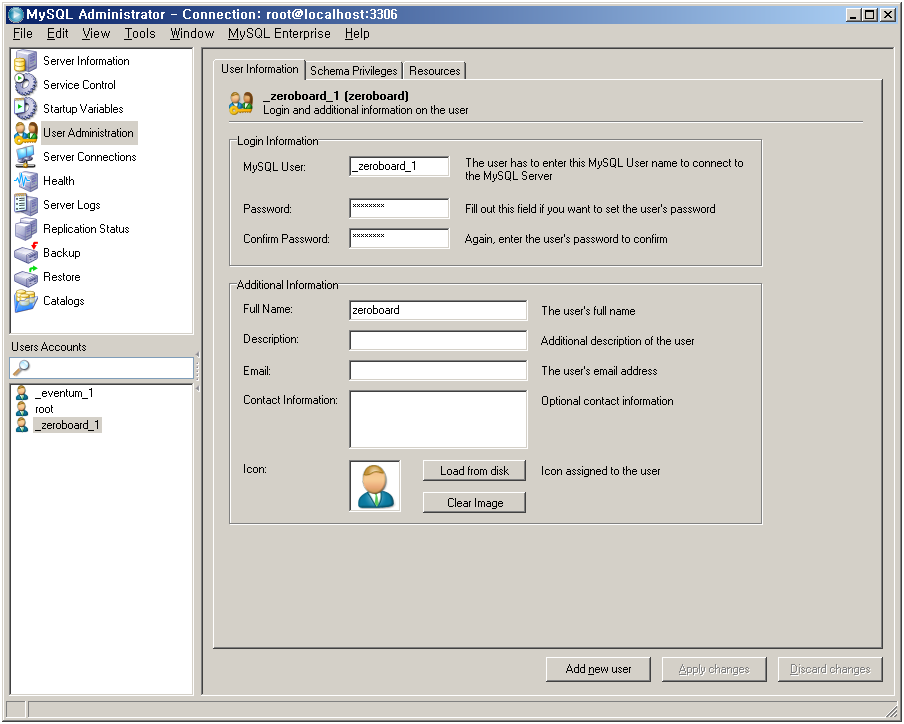Click the User Administration users icon
This screenshot has width=904, height=724.
pyautogui.click(x=25, y=133)
